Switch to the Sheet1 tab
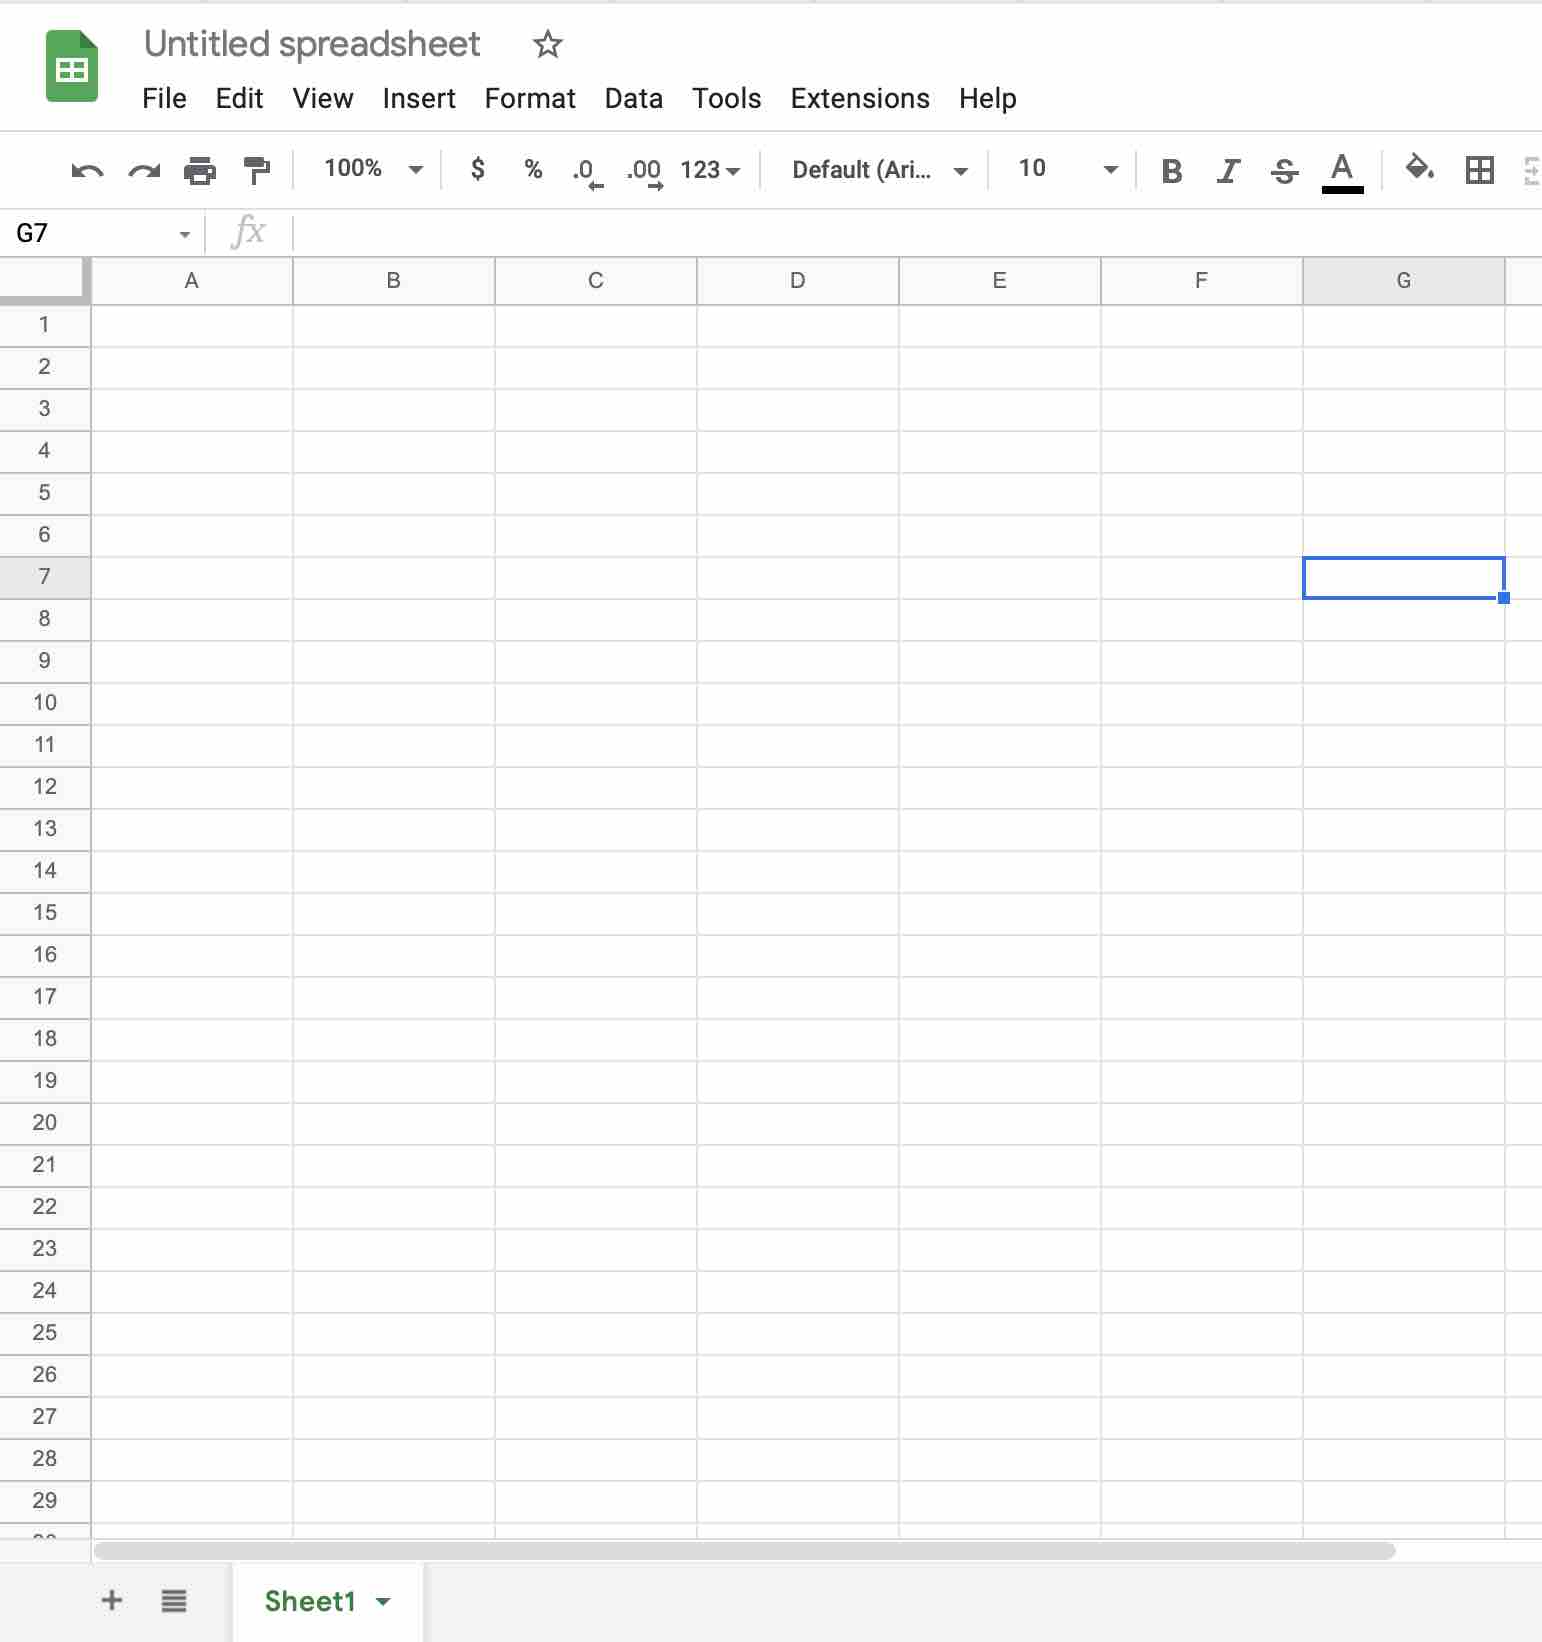 (311, 1601)
